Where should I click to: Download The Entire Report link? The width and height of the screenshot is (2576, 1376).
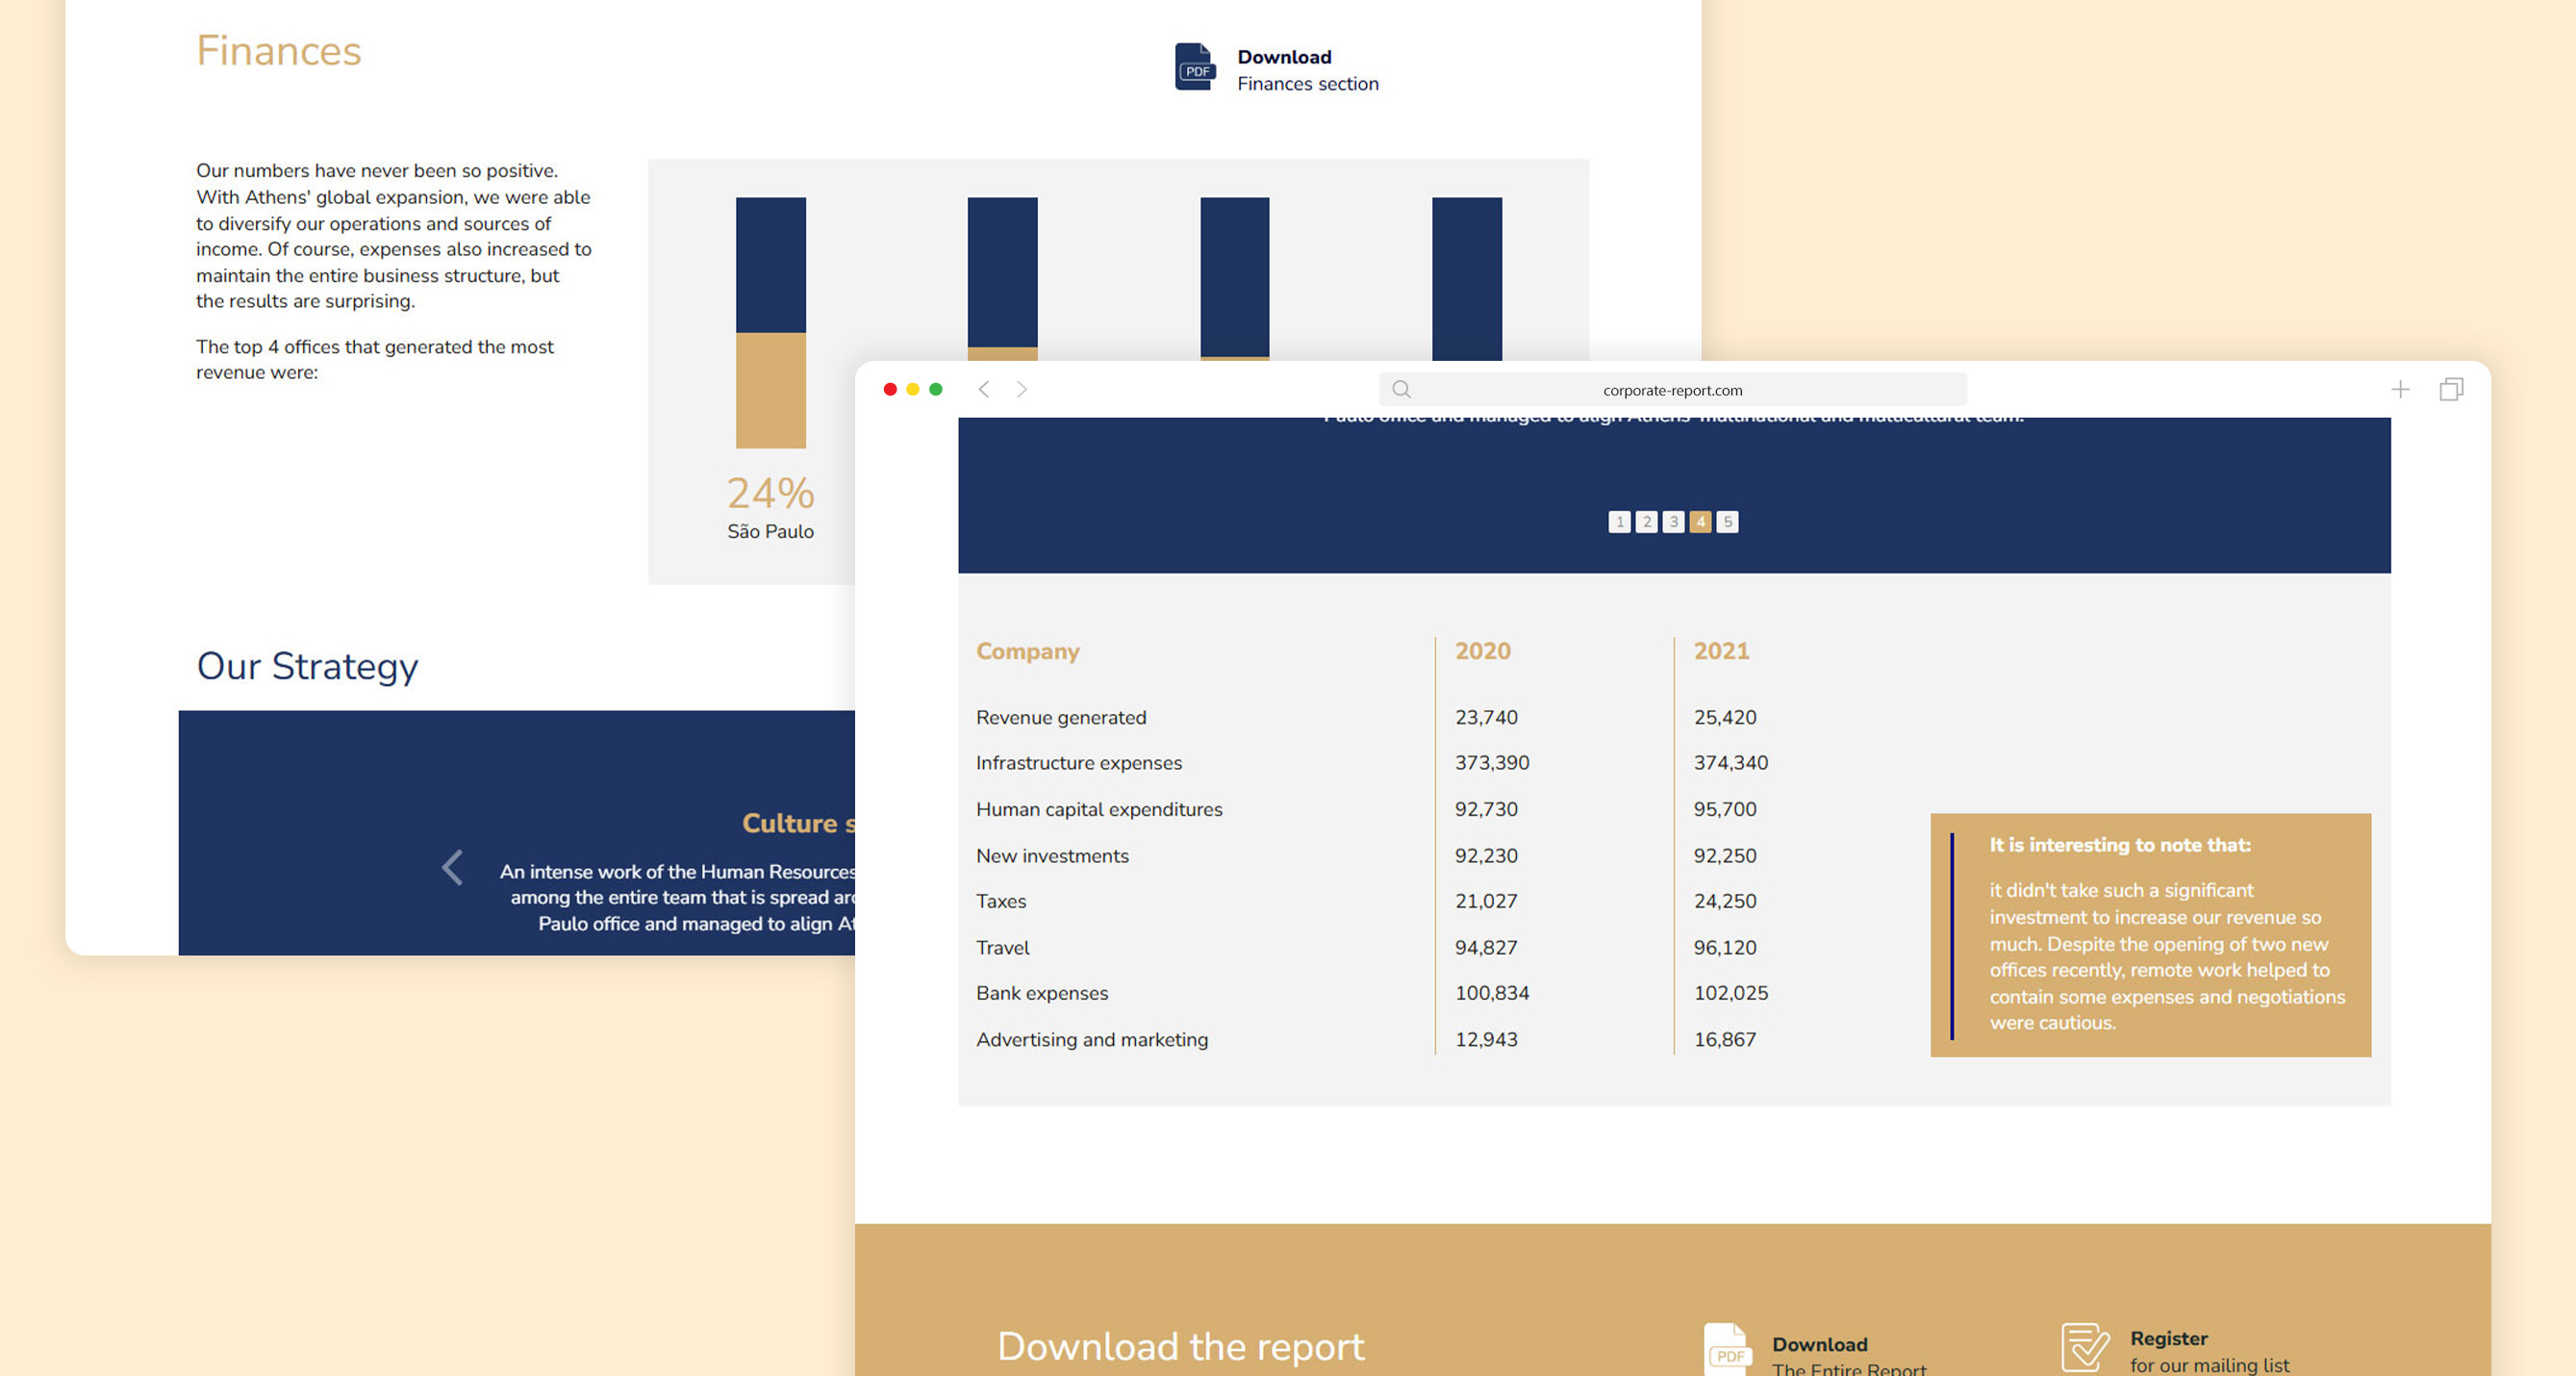point(1848,1356)
